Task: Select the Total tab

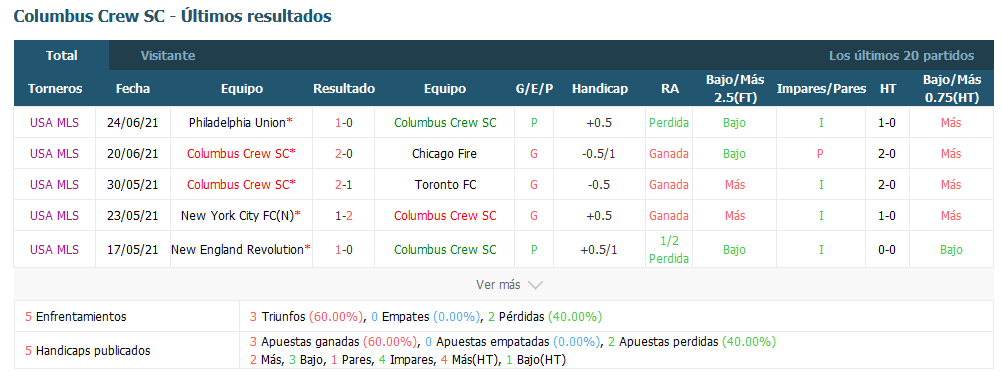Action: [61, 56]
